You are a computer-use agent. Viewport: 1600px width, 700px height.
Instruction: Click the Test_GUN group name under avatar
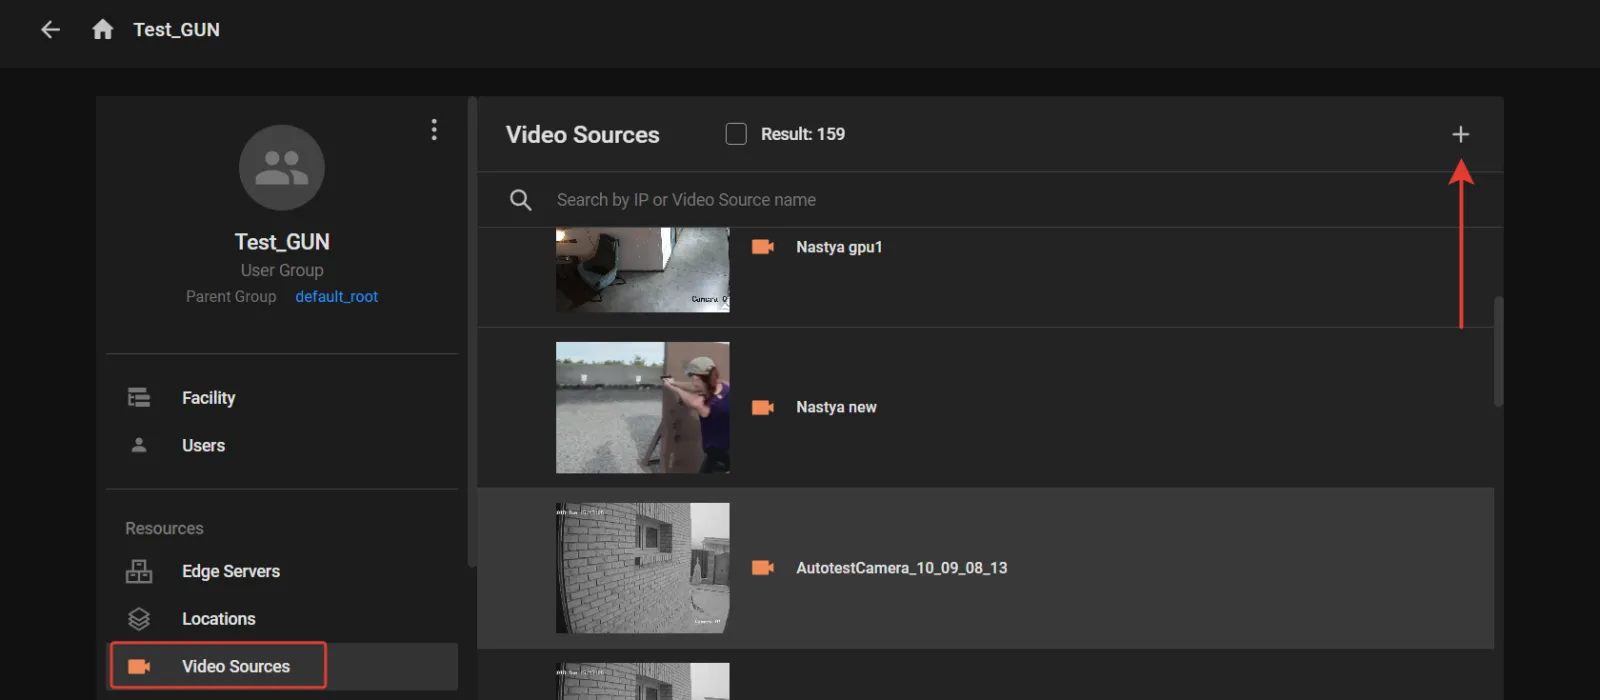click(x=282, y=242)
